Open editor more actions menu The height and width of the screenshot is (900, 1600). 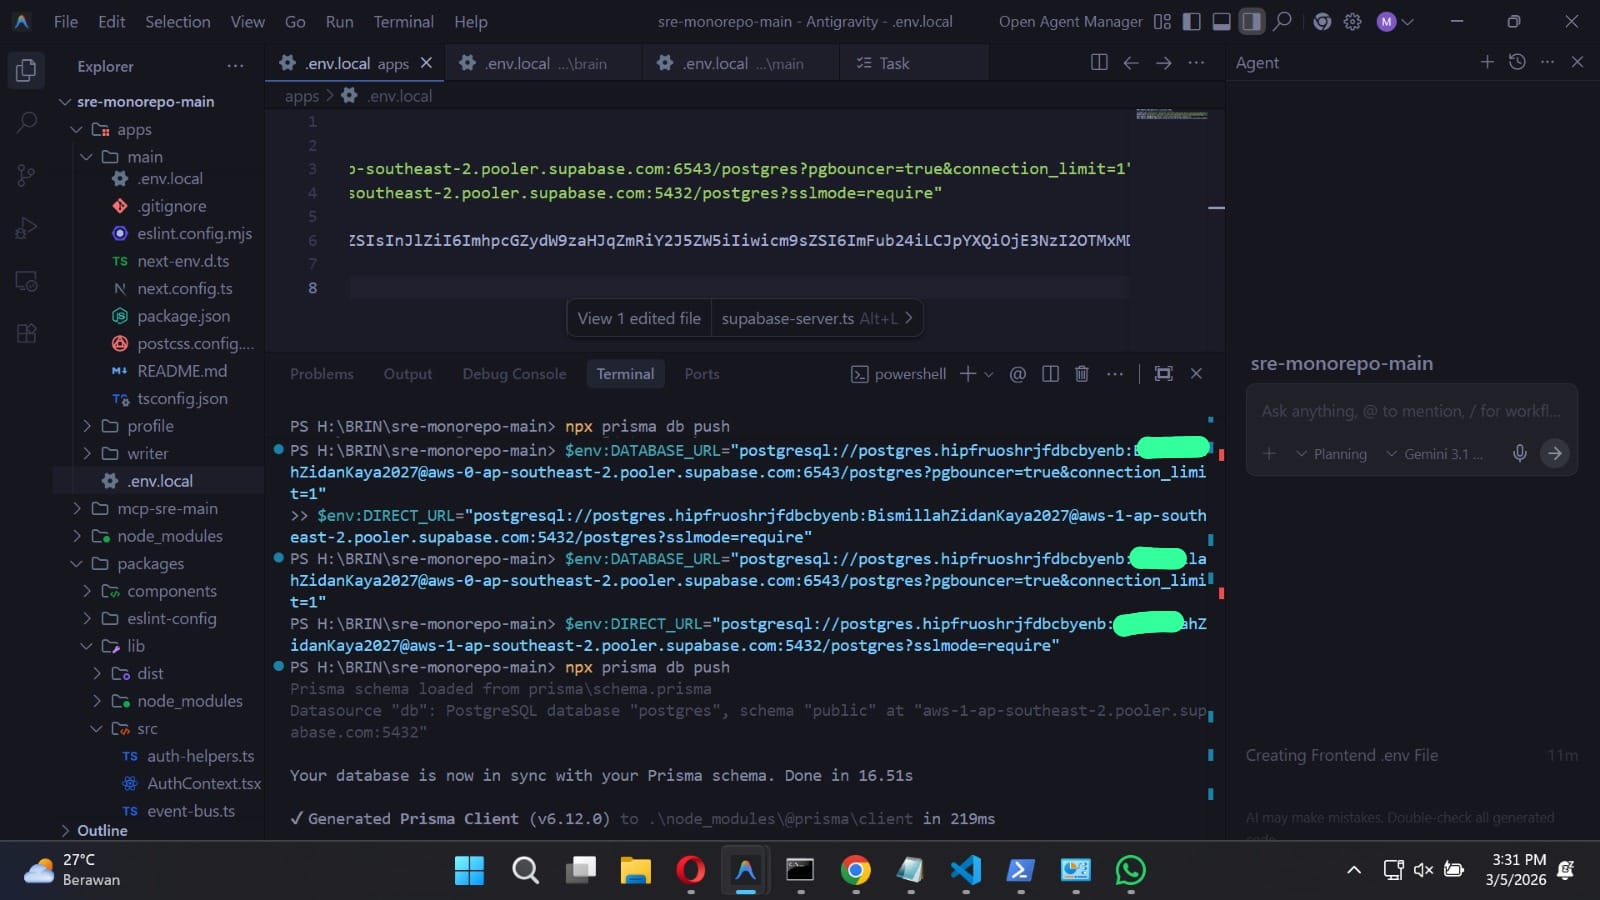coord(1196,63)
